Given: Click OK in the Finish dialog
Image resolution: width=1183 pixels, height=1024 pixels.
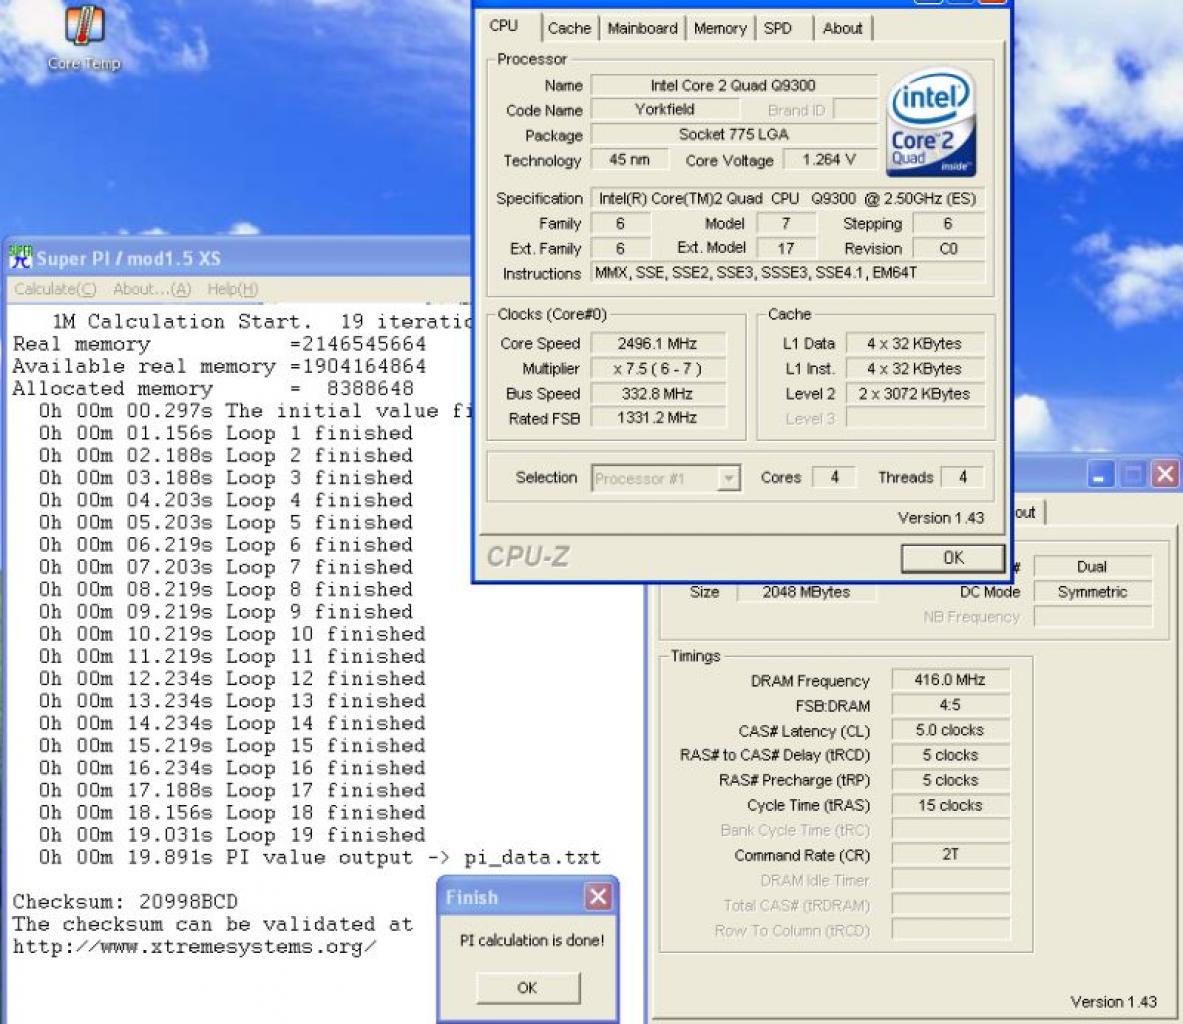Looking at the screenshot, I should tap(527, 987).
